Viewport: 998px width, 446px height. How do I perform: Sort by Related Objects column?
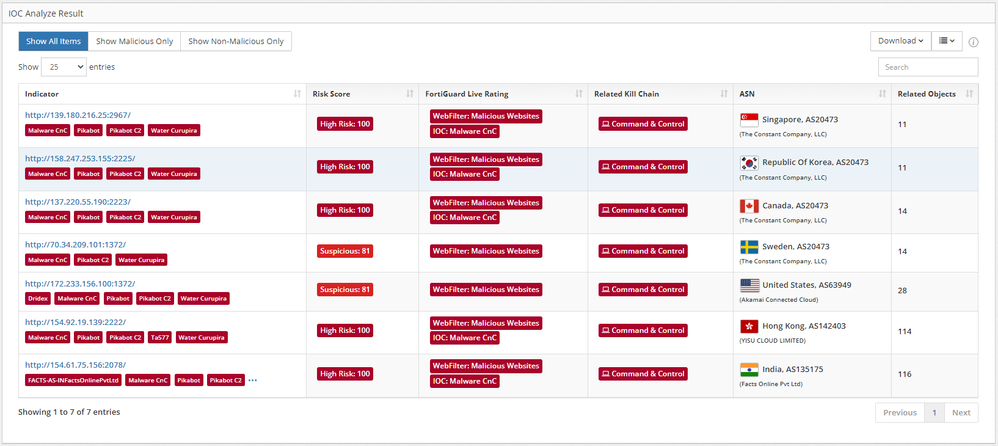[934, 94]
